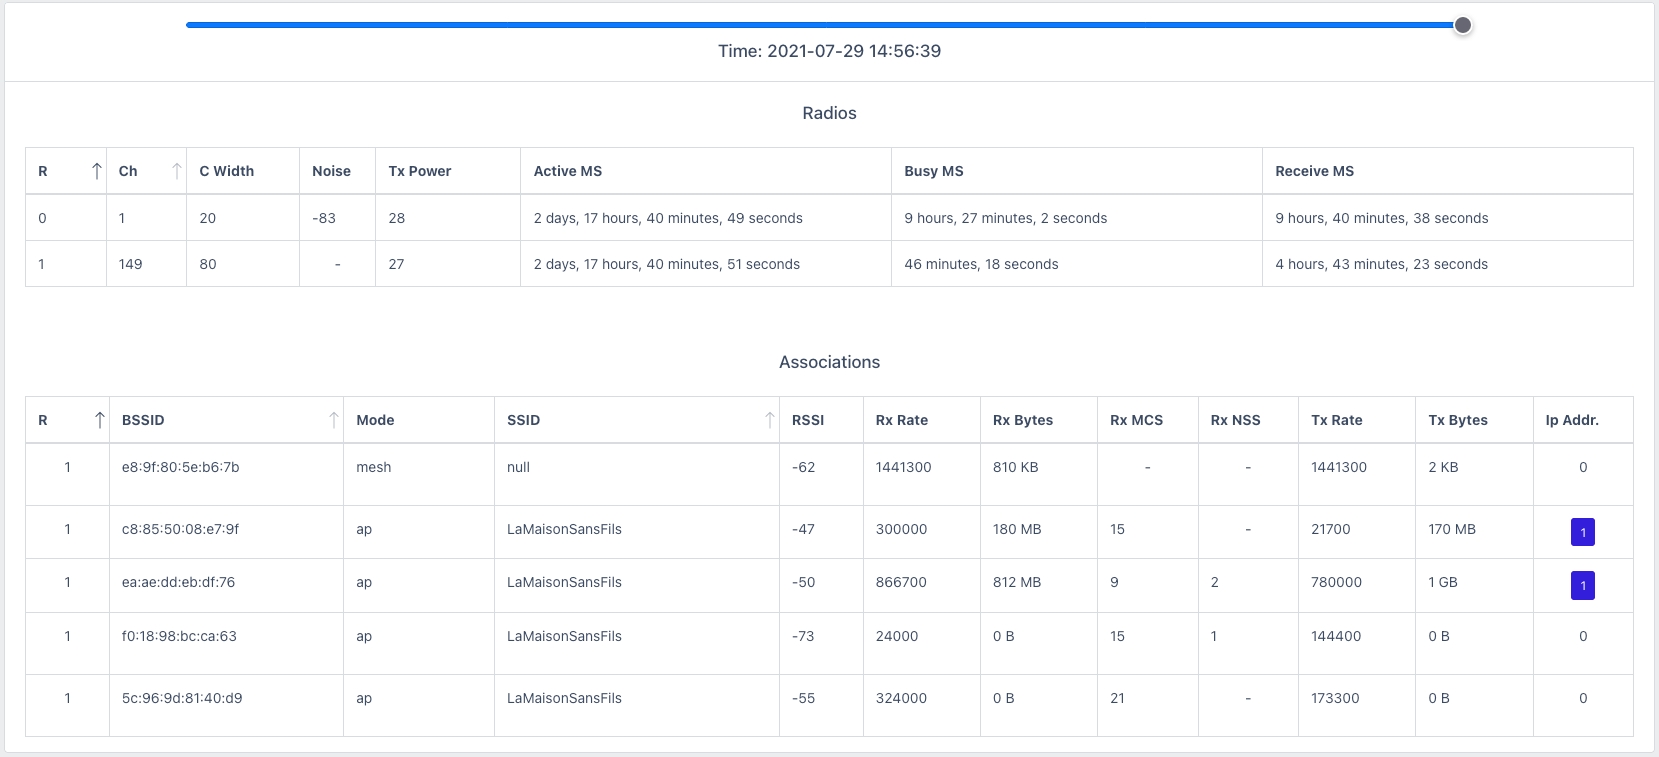Click the SSID column sort arrow

tap(769, 420)
